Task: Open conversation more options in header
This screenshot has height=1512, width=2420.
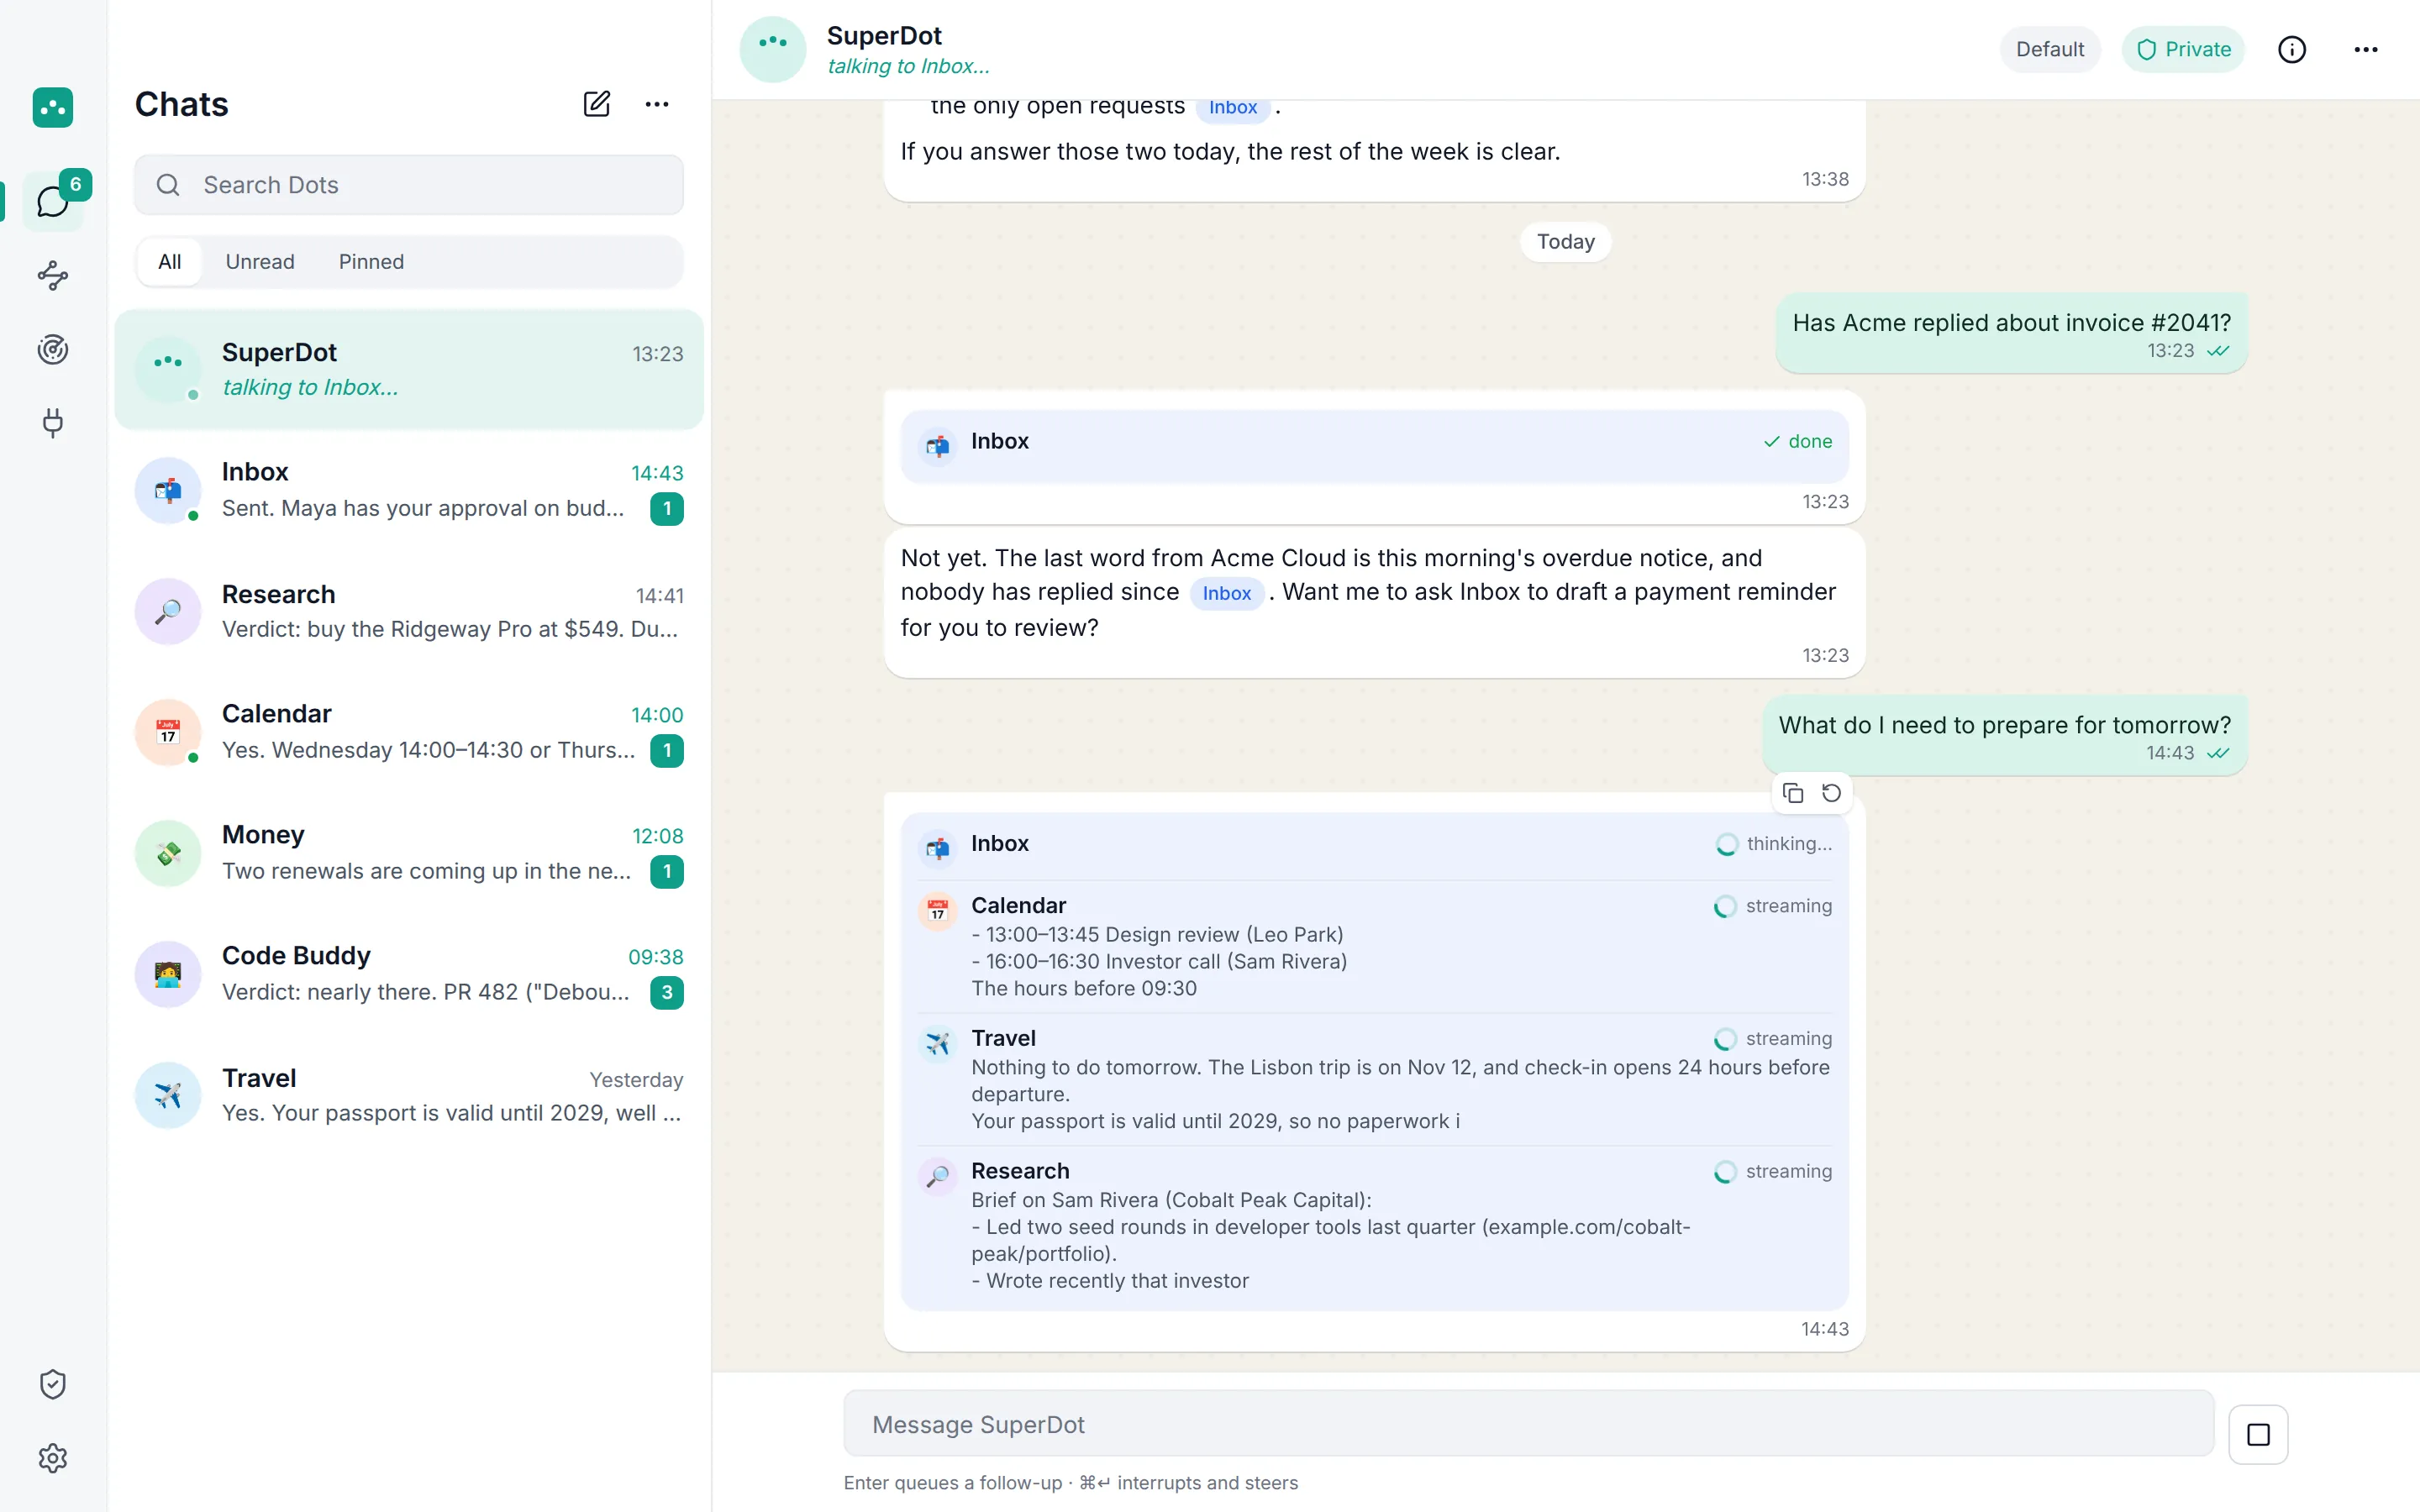Action: (x=2366, y=49)
